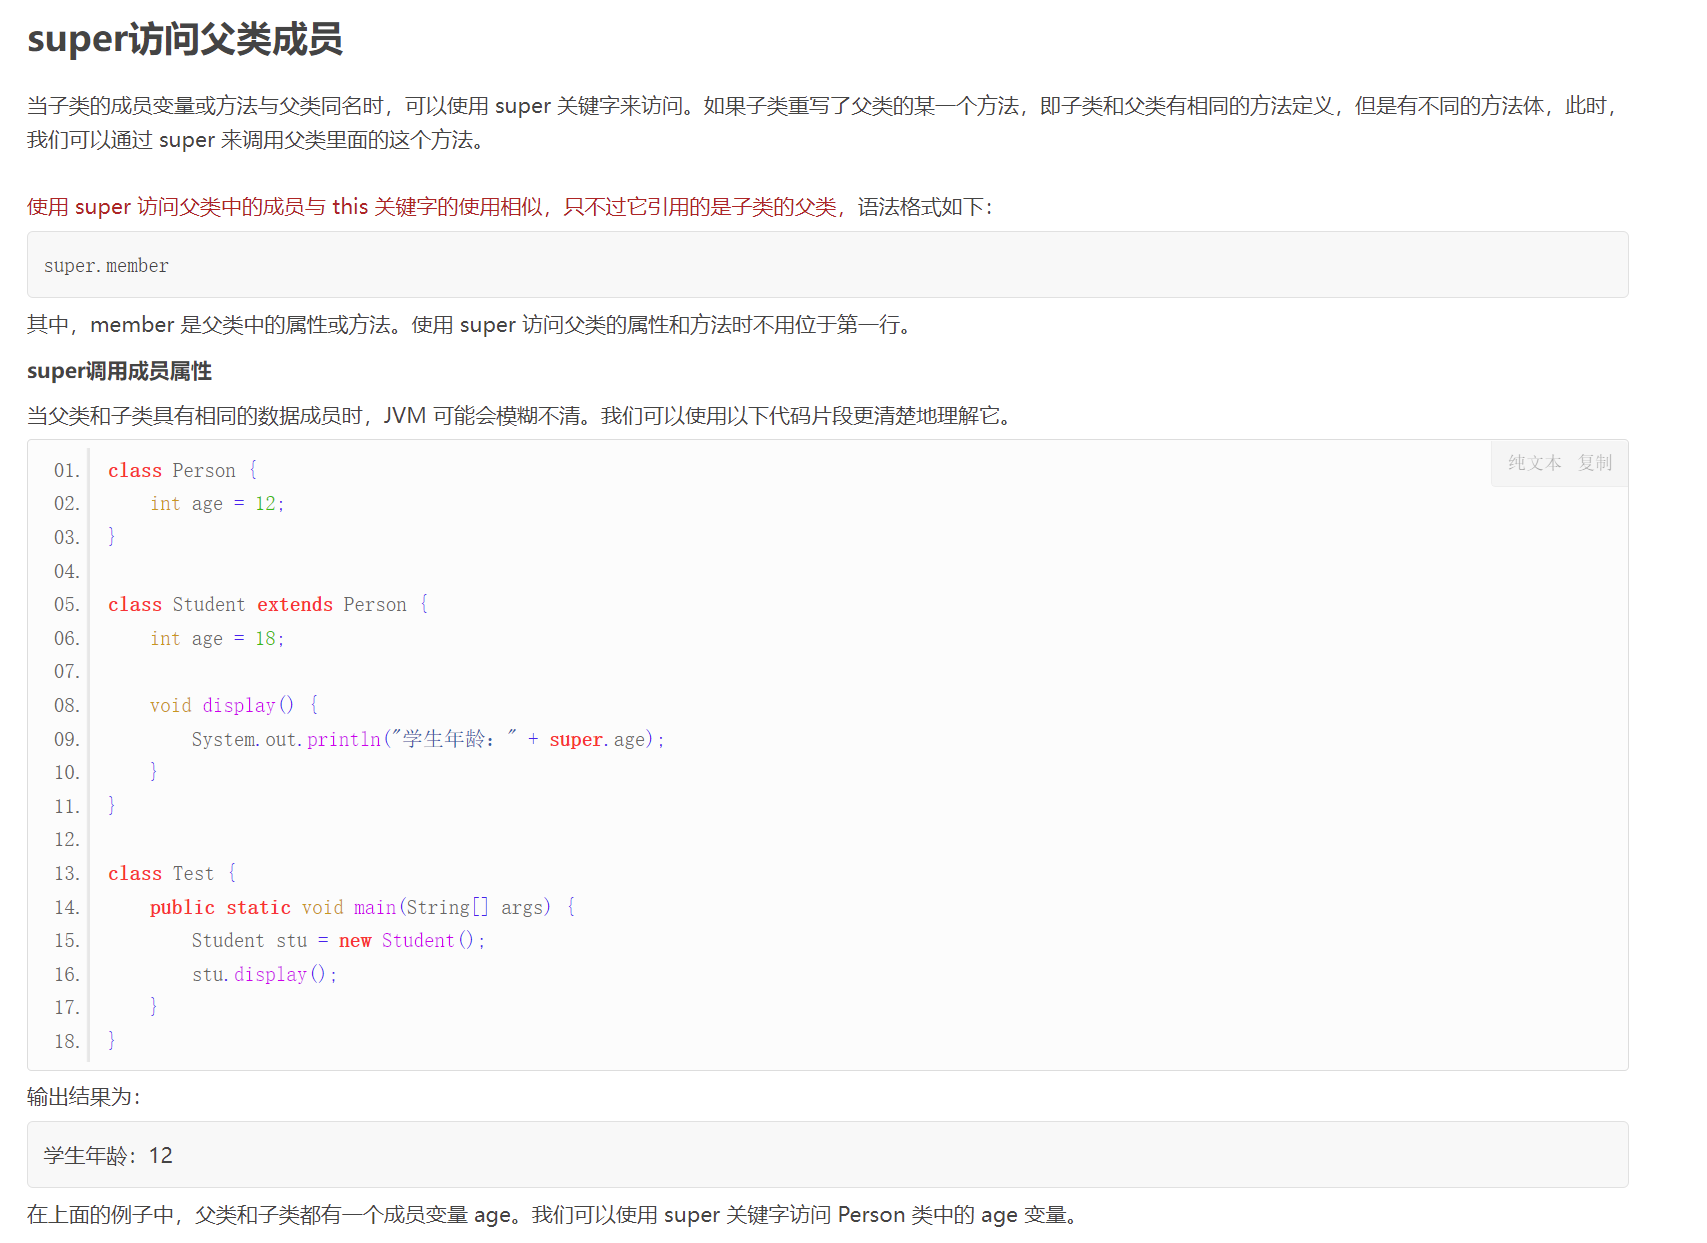This screenshot has width=1707, height=1243.
Task: Click the 复制 copy button
Action: 1595,463
